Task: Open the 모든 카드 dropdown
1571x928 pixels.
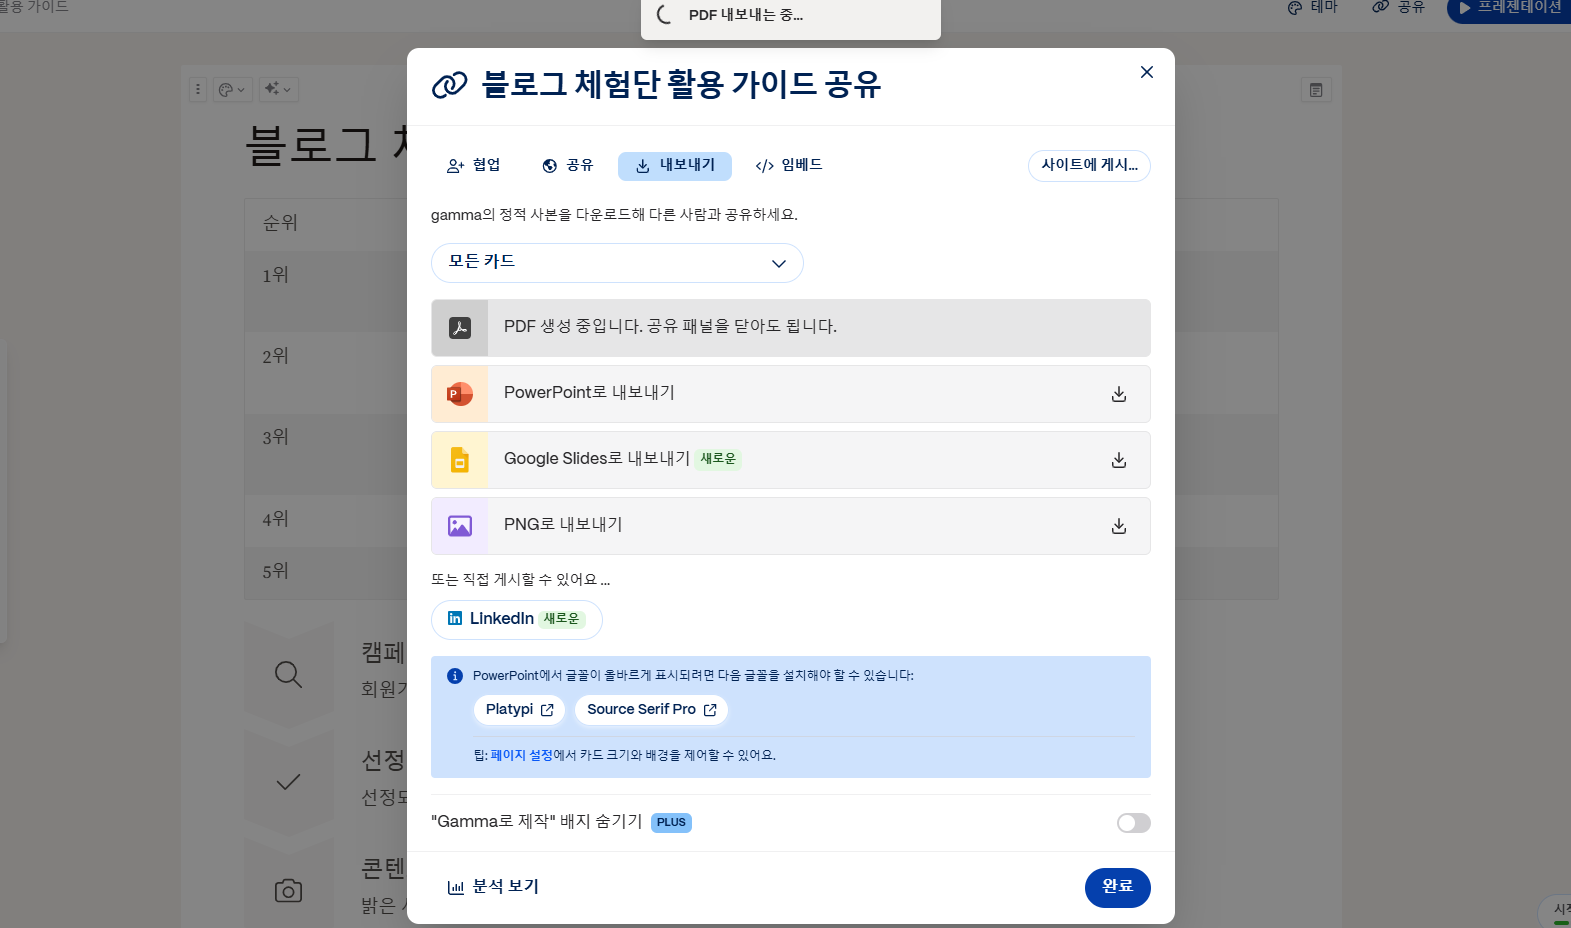Action: click(x=617, y=263)
